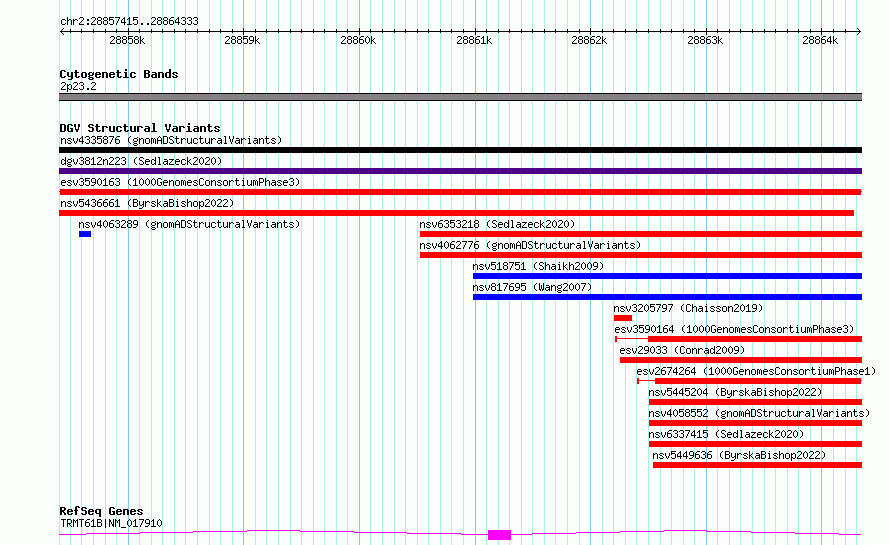Click the 28860k ruler tick label
Screen dimensions: 890x545
point(358,40)
